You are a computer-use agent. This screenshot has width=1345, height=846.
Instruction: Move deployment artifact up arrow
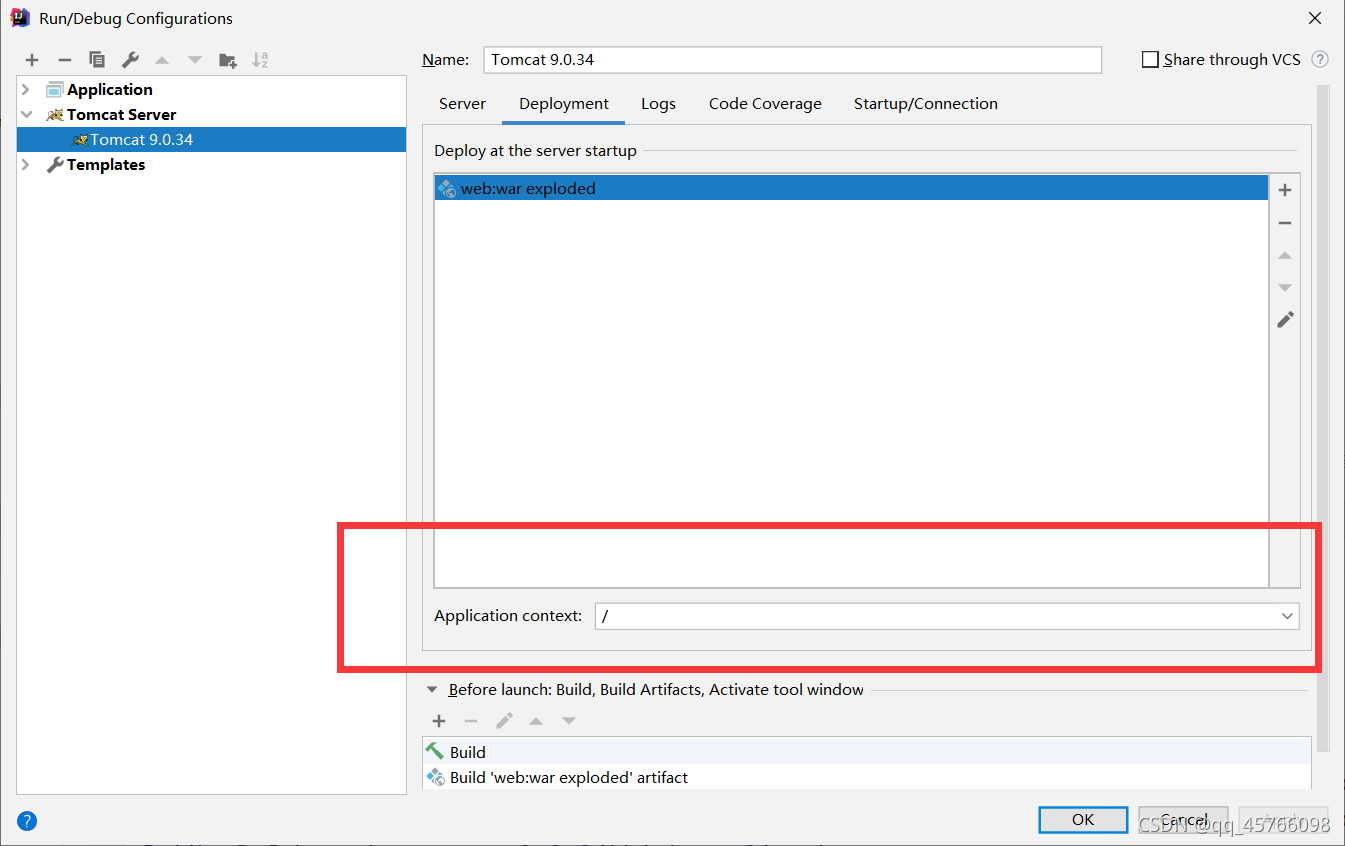tap(1285, 256)
